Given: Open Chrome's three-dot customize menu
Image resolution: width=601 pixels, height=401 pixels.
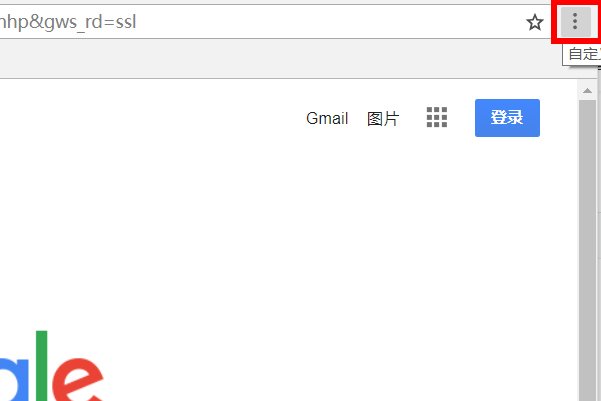Looking at the screenshot, I should point(575,22).
